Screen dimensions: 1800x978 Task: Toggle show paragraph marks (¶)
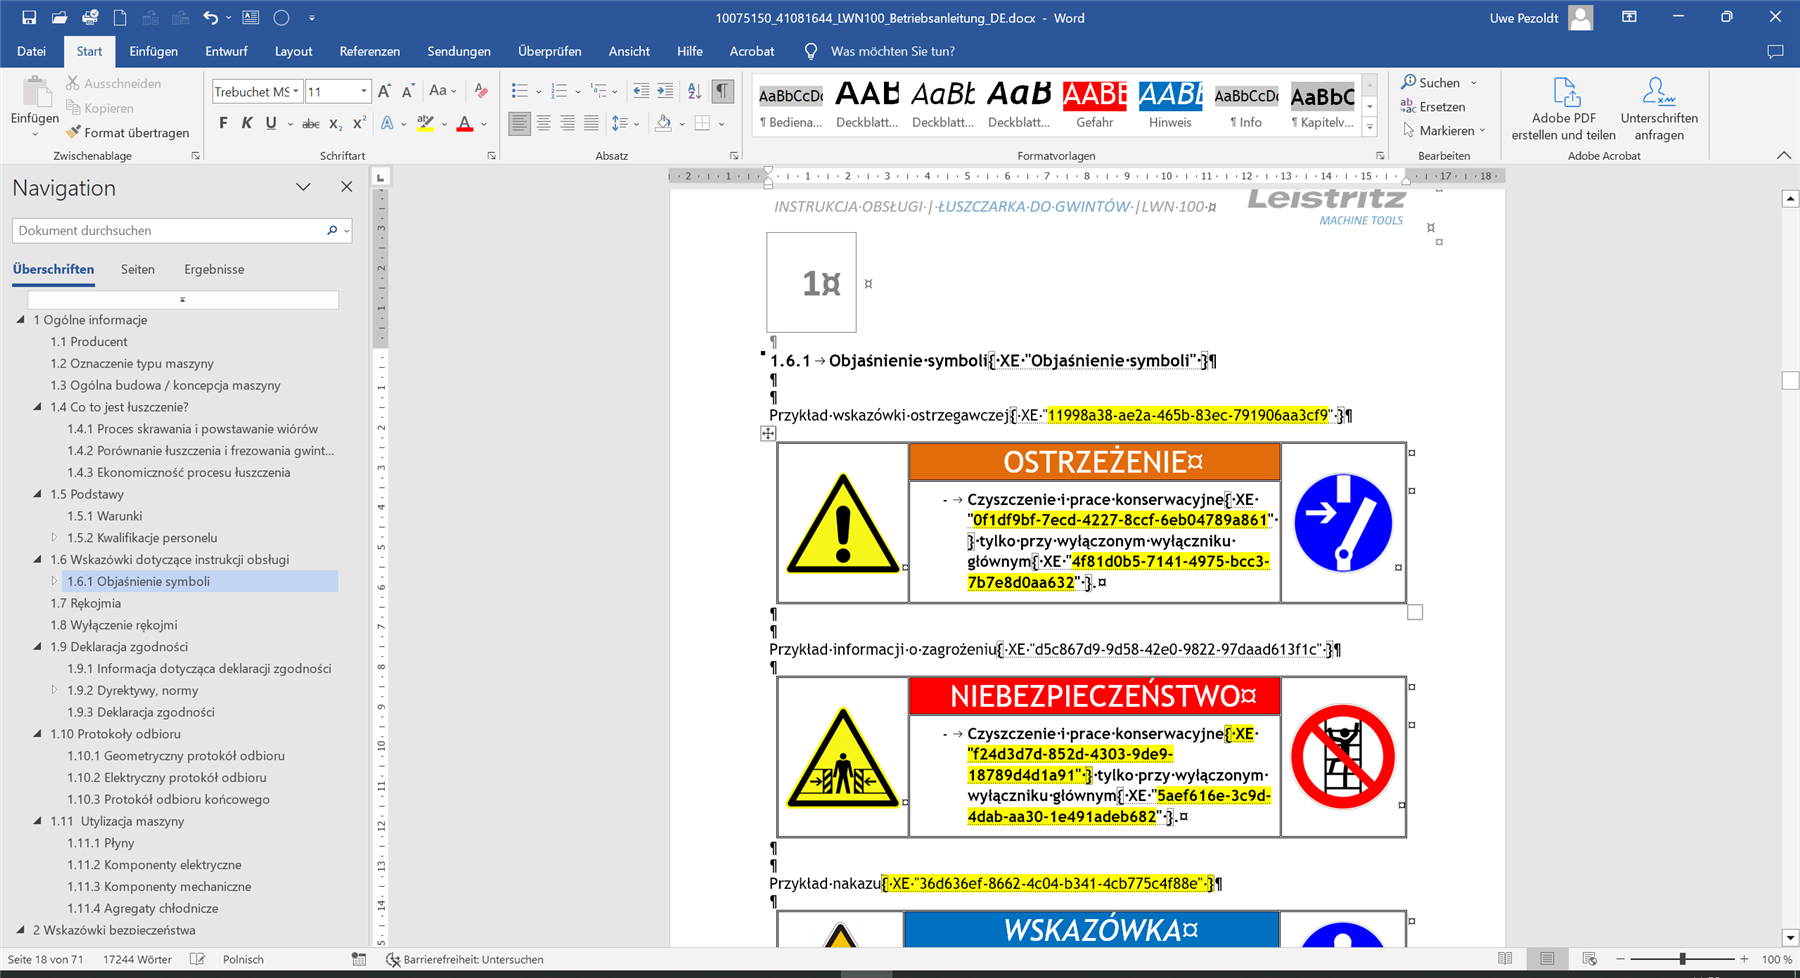tap(722, 91)
